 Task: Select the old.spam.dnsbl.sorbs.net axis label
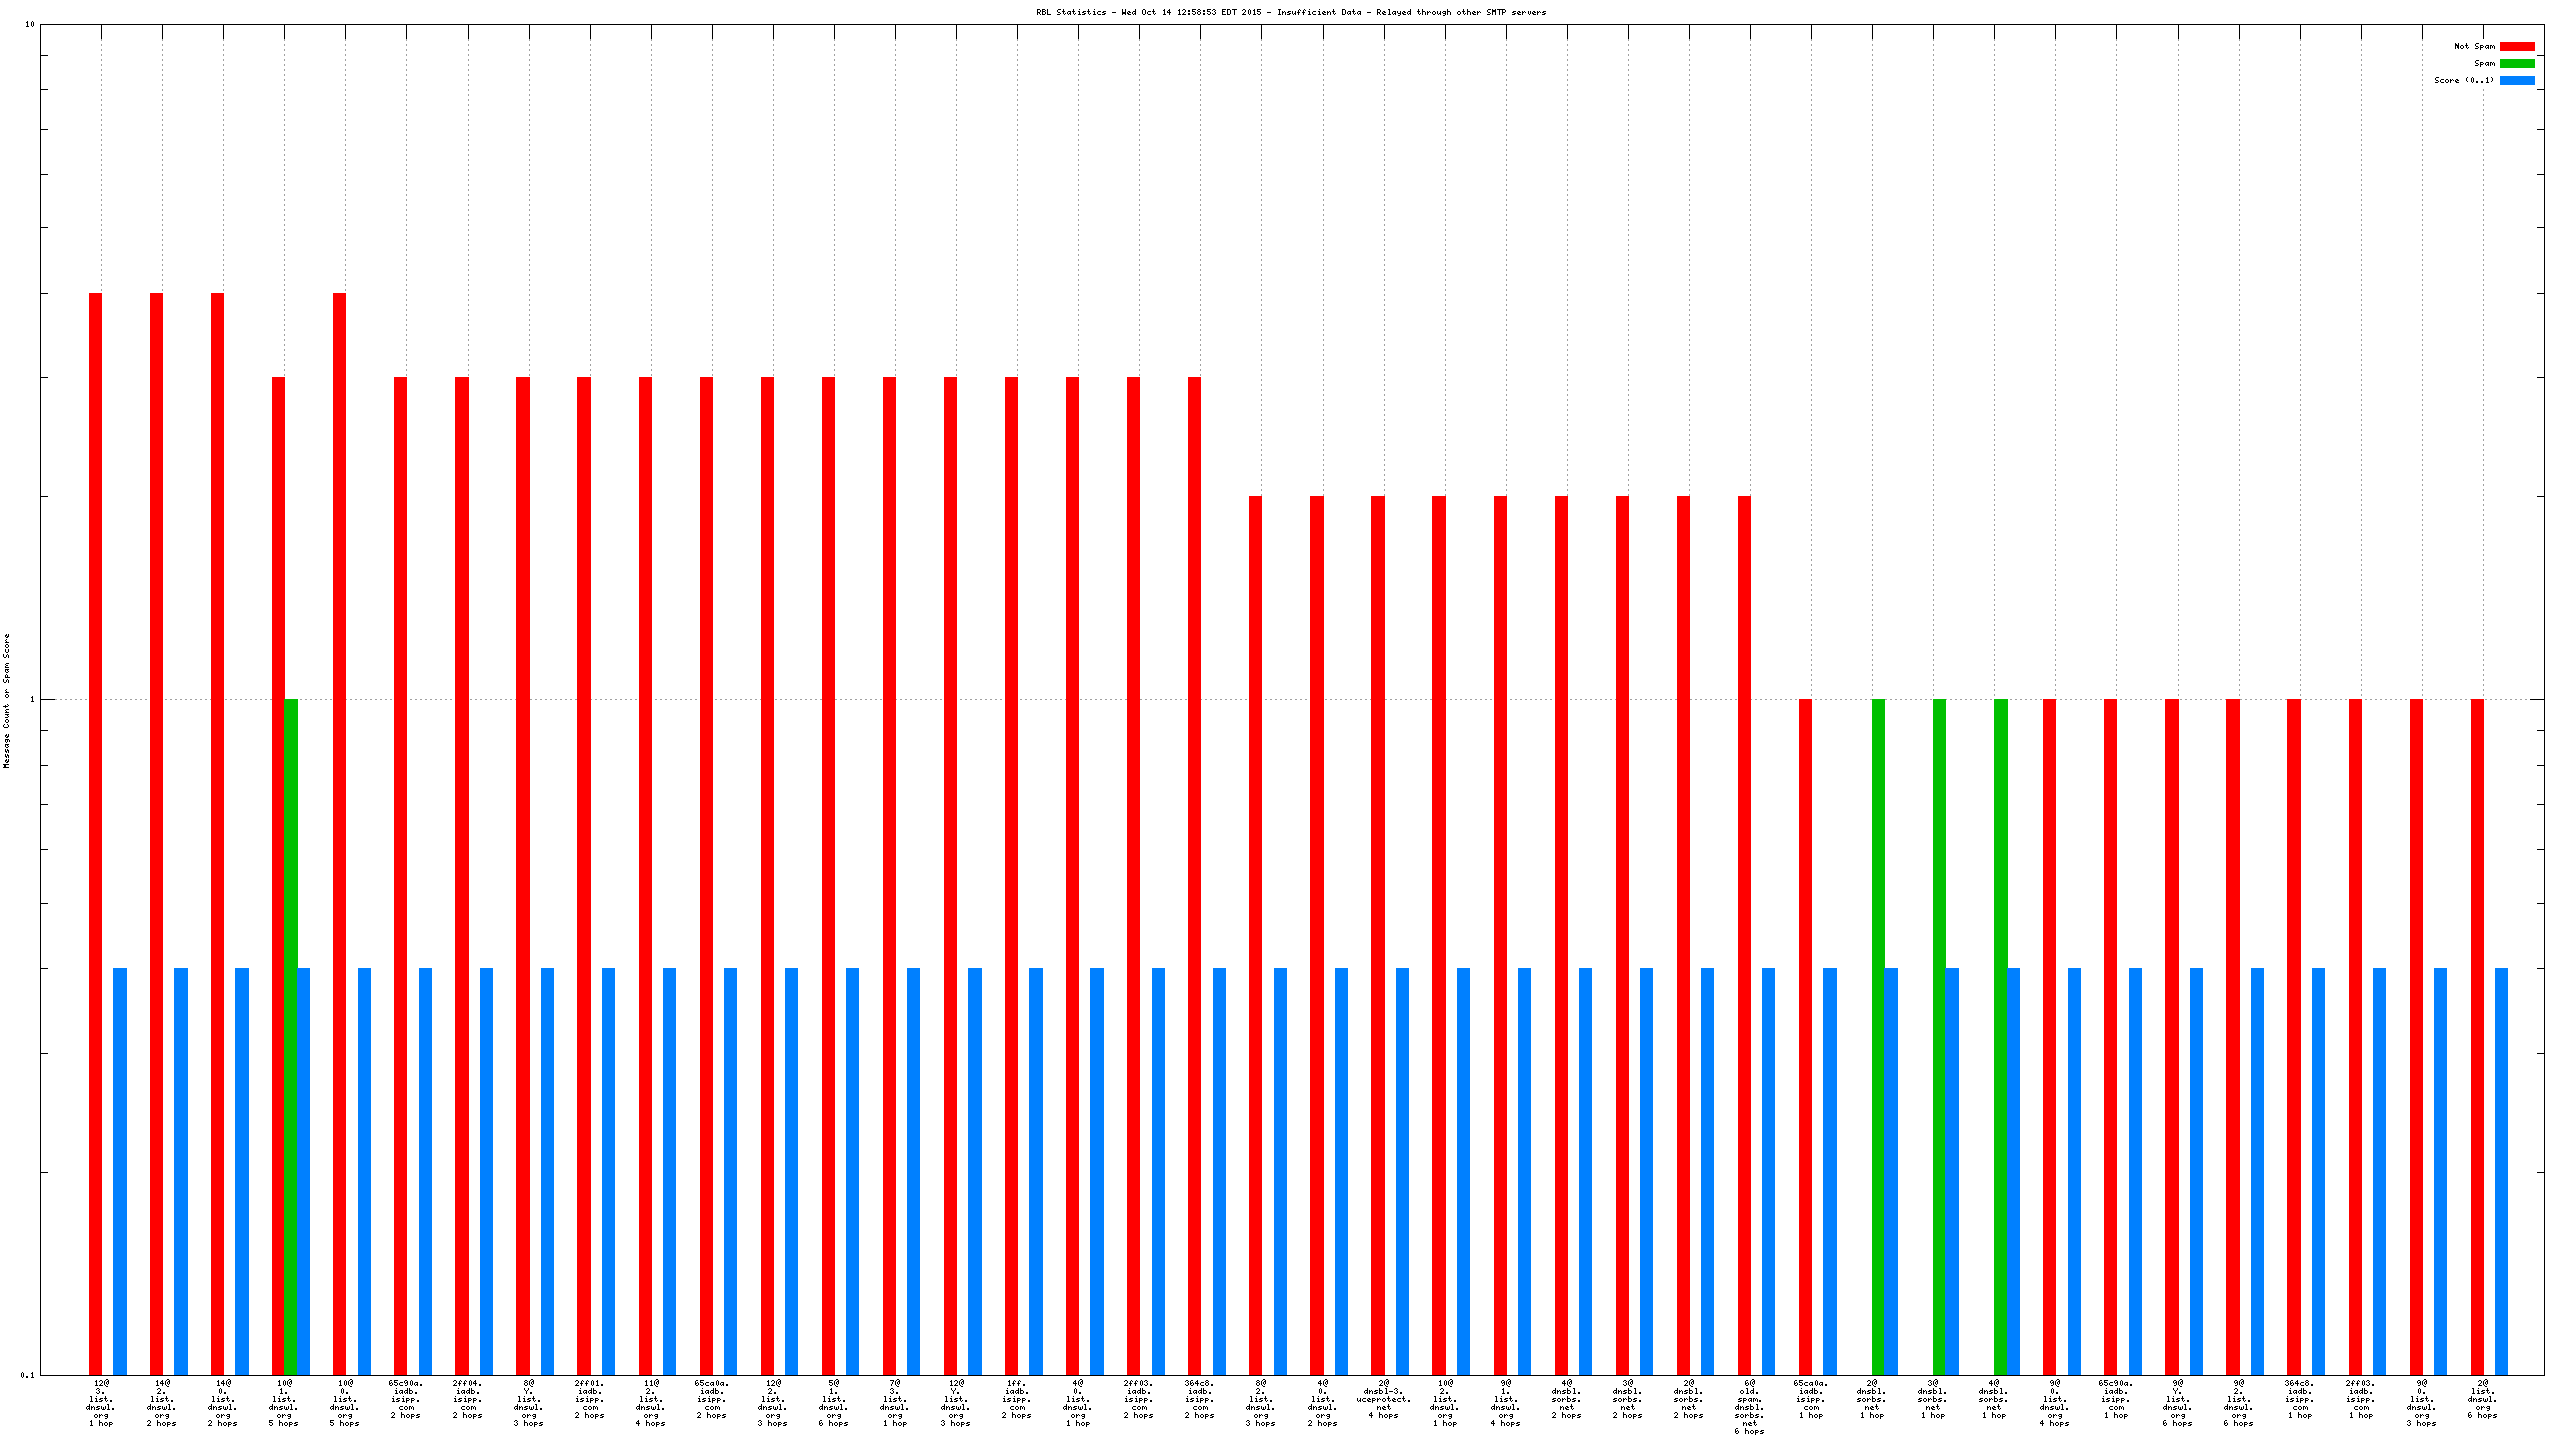click(x=1749, y=1406)
